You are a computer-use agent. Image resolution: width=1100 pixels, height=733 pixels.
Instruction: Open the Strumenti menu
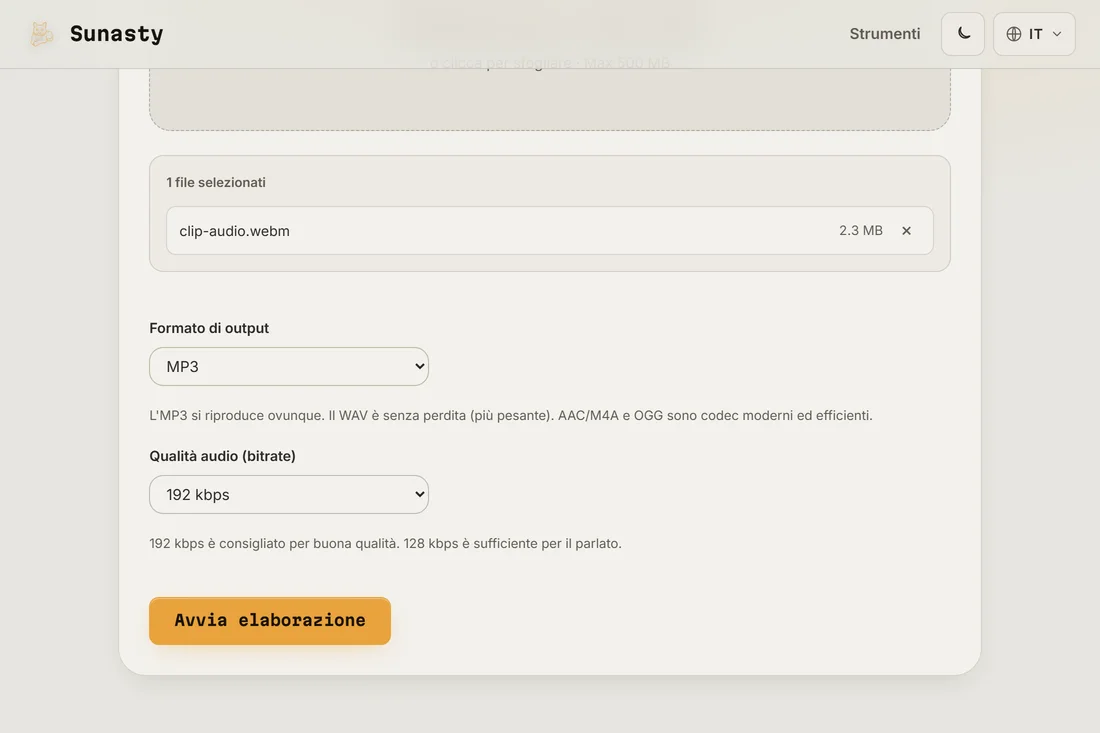click(x=885, y=34)
